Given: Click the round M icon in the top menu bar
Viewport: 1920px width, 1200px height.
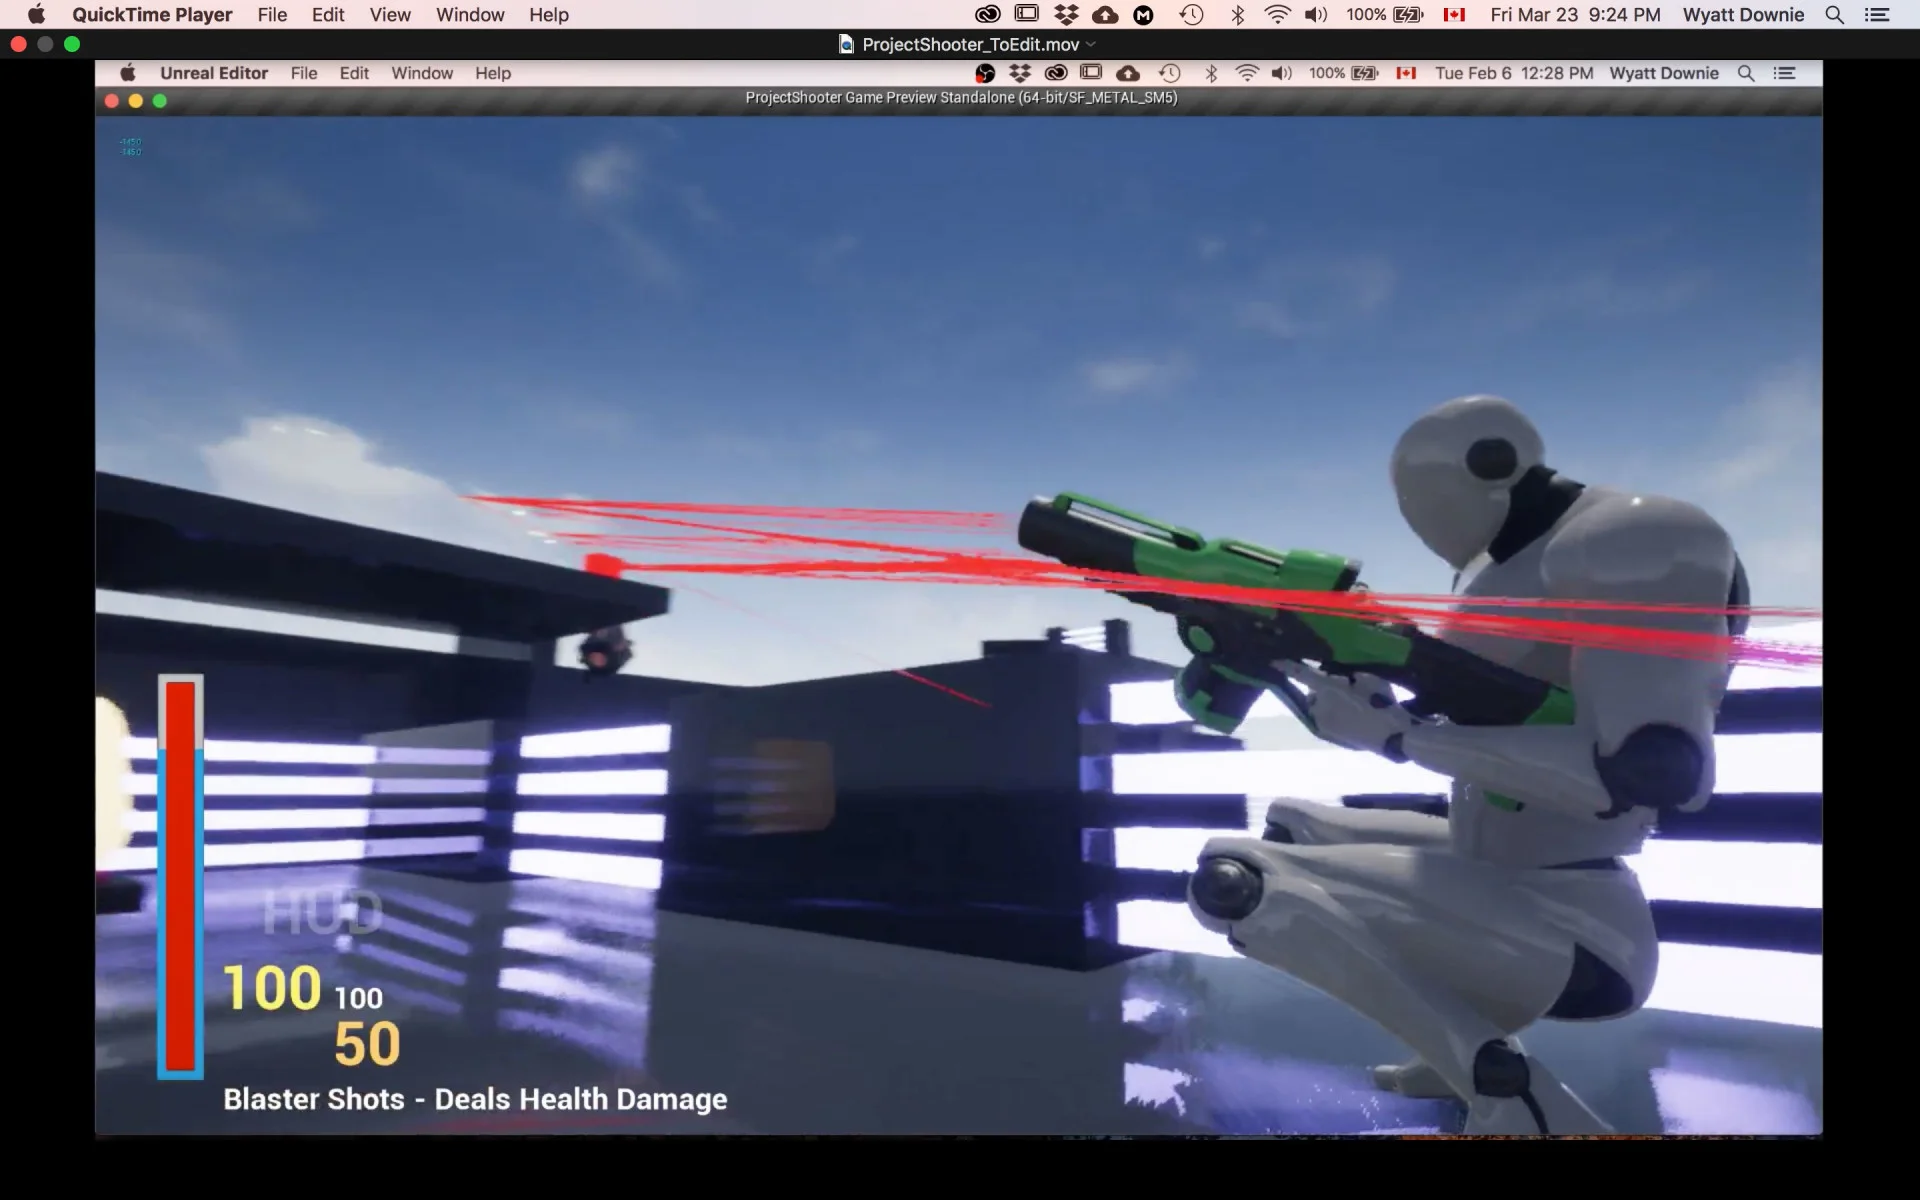Looking at the screenshot, I should [1143, 15].
